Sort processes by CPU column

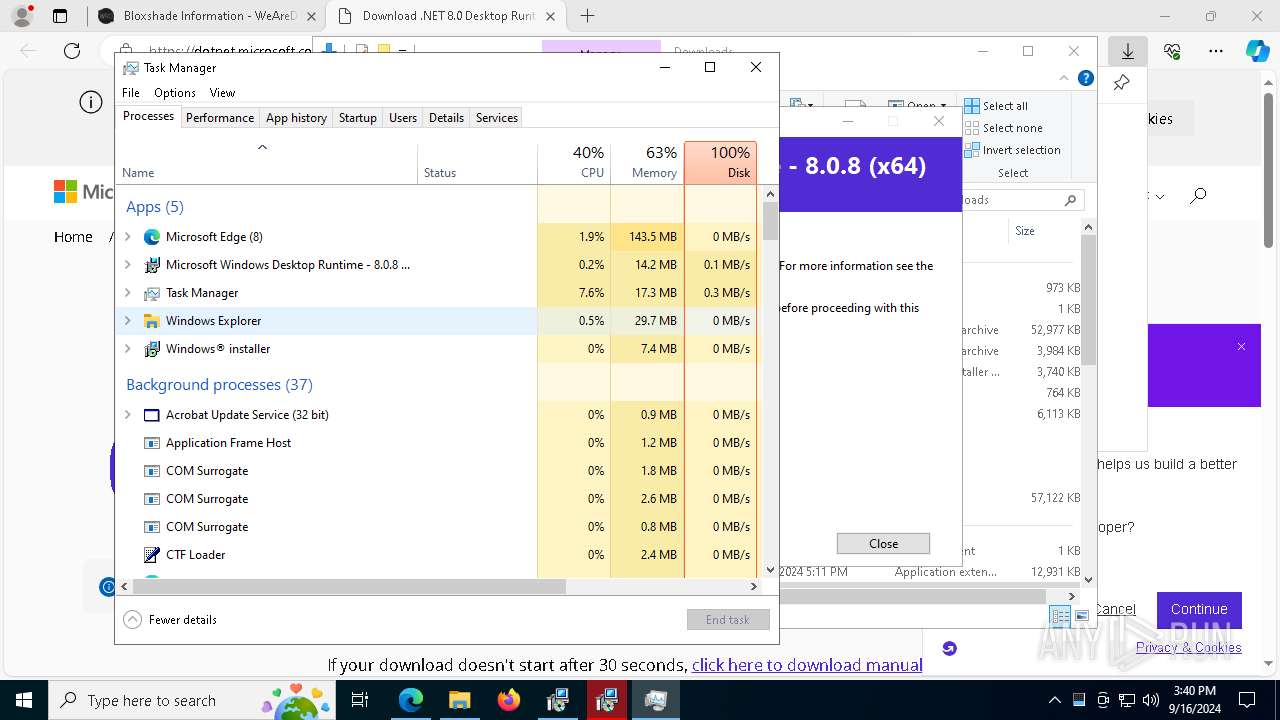coord(574,162)
